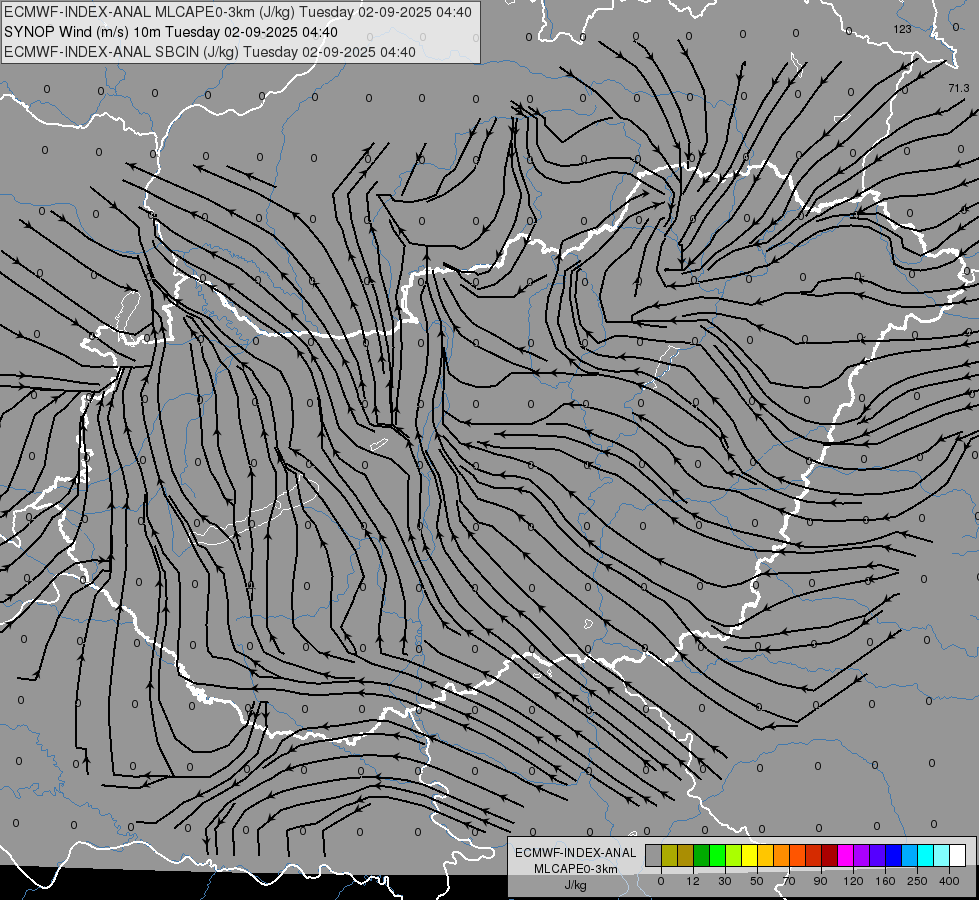Click the magenta legend swatch
The height and width of the screenshot is (900, 979).
coord(846,855)
